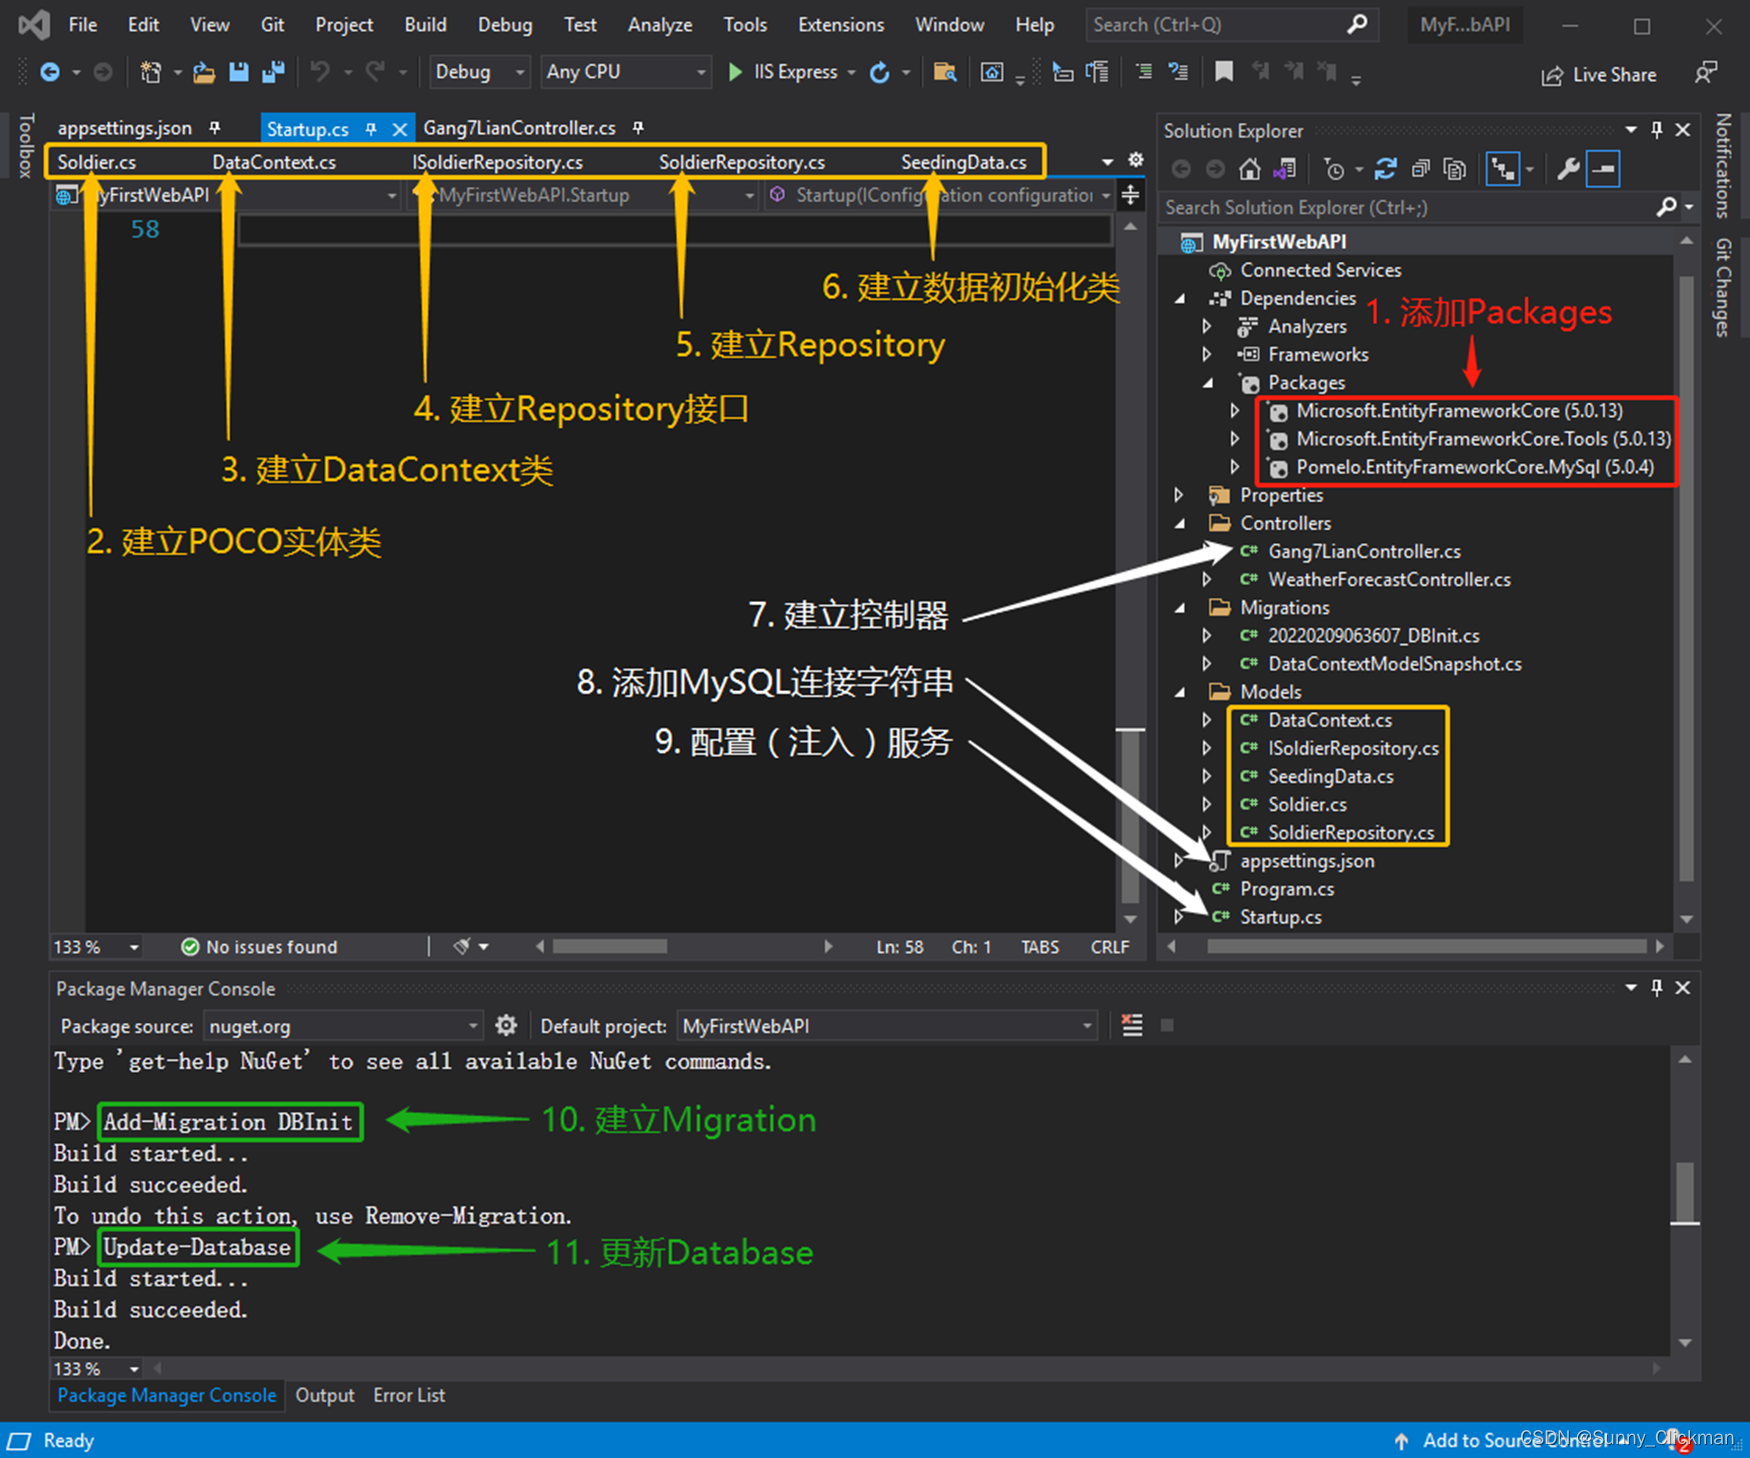Click the Save icon in toolbar

click(238, 72)
